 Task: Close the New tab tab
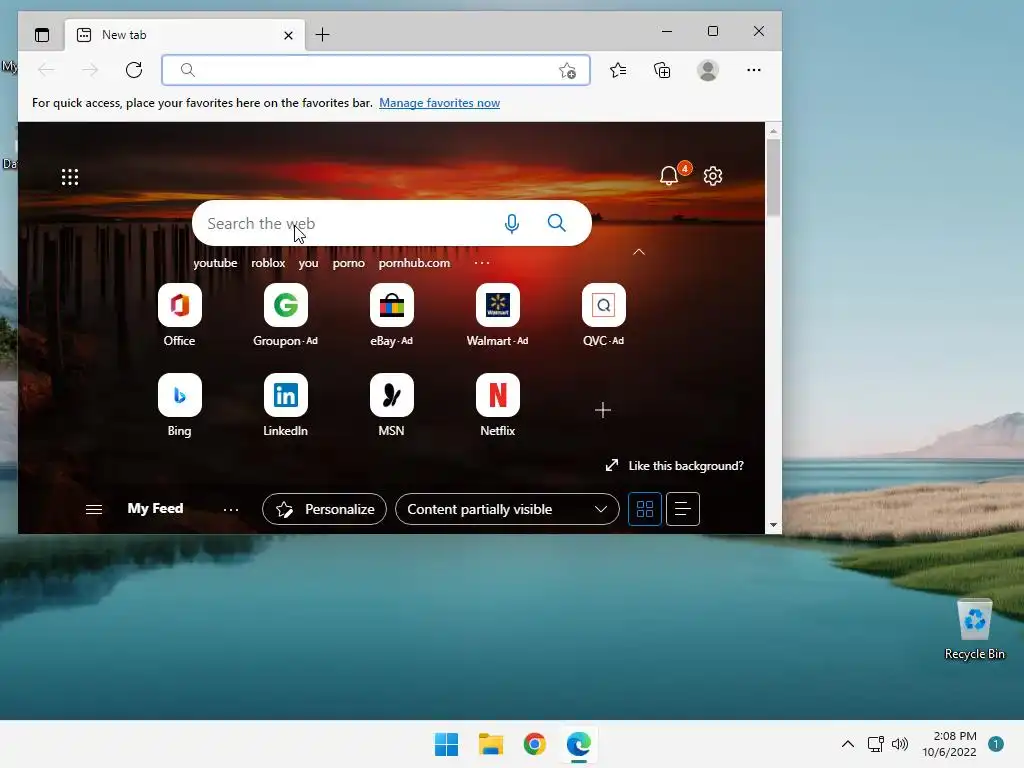(x=289, y=35)
